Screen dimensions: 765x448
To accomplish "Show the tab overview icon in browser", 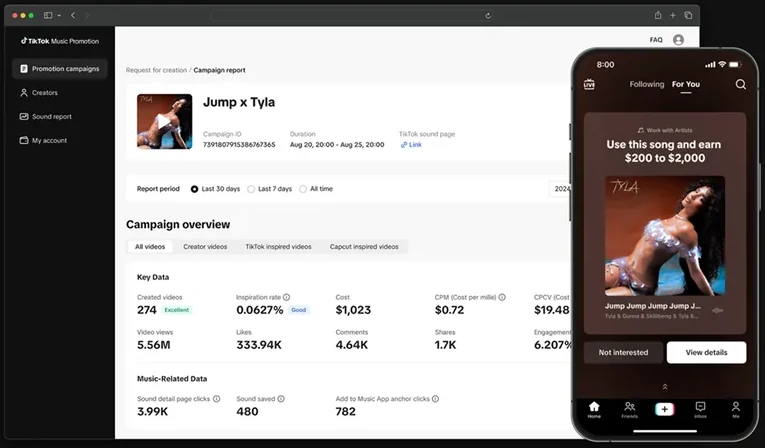I will [688, 15].
